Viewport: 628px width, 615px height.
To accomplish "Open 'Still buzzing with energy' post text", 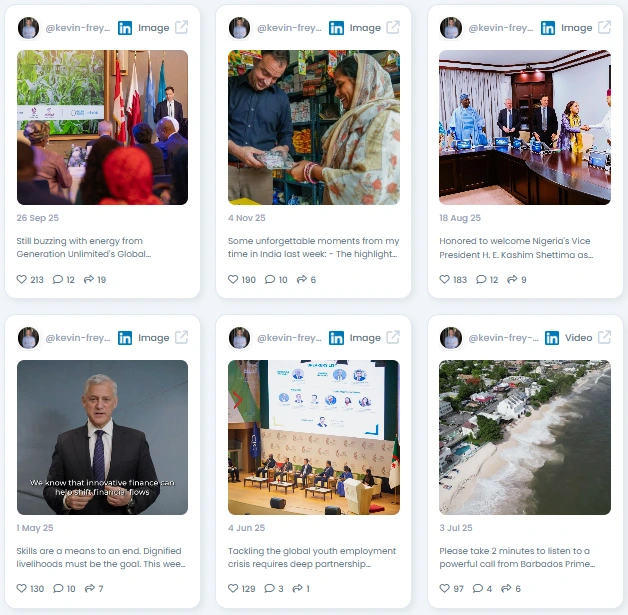I will point(83,247).
